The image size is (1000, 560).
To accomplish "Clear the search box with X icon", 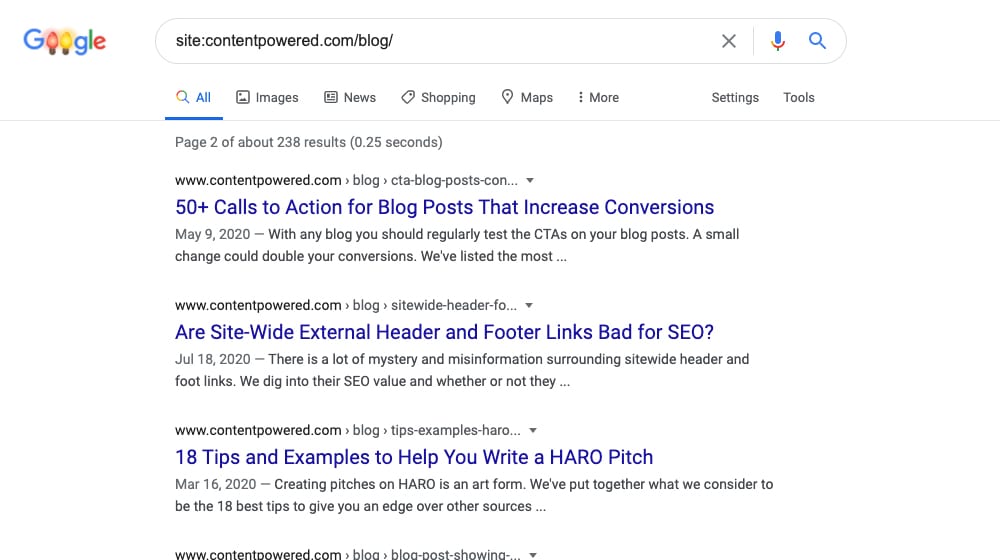I will [x=729, y=41].
